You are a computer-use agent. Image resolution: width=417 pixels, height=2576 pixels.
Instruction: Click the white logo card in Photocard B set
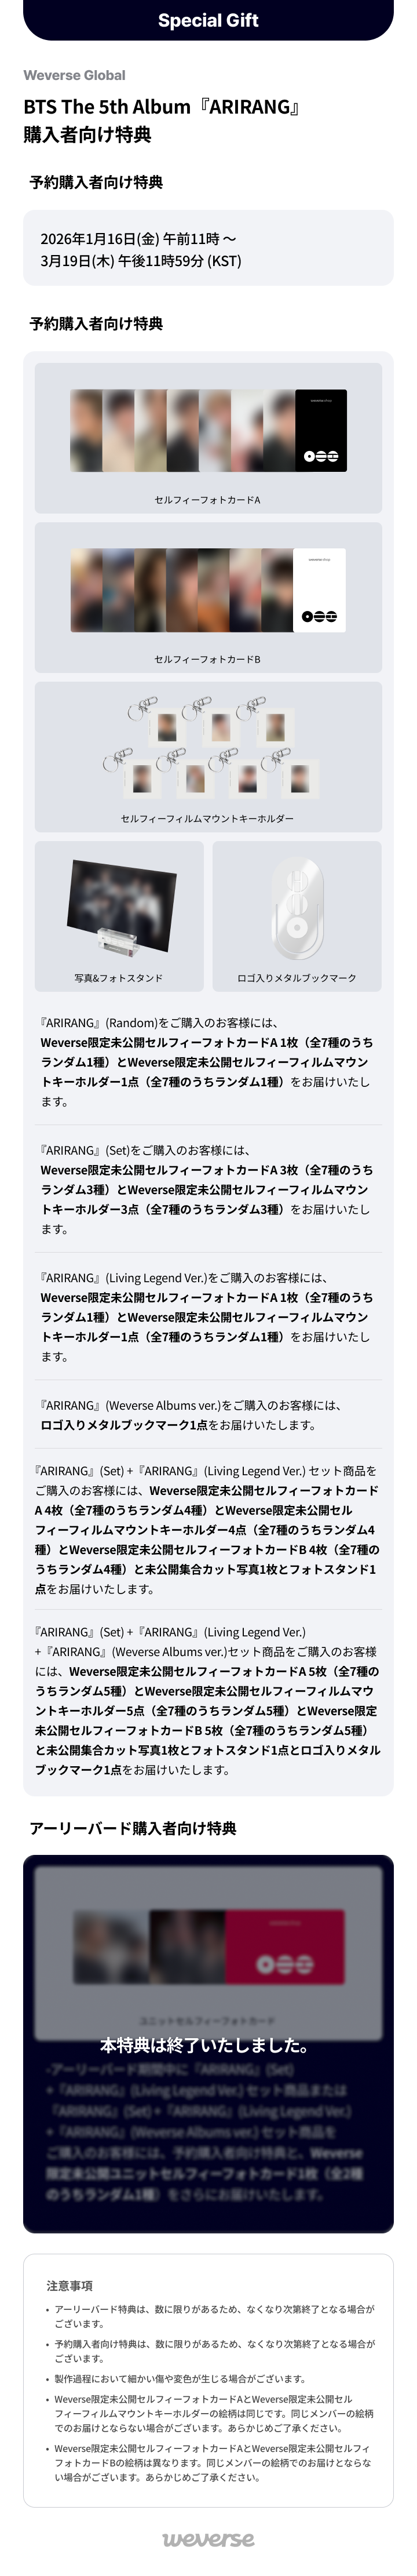point(319,590)
